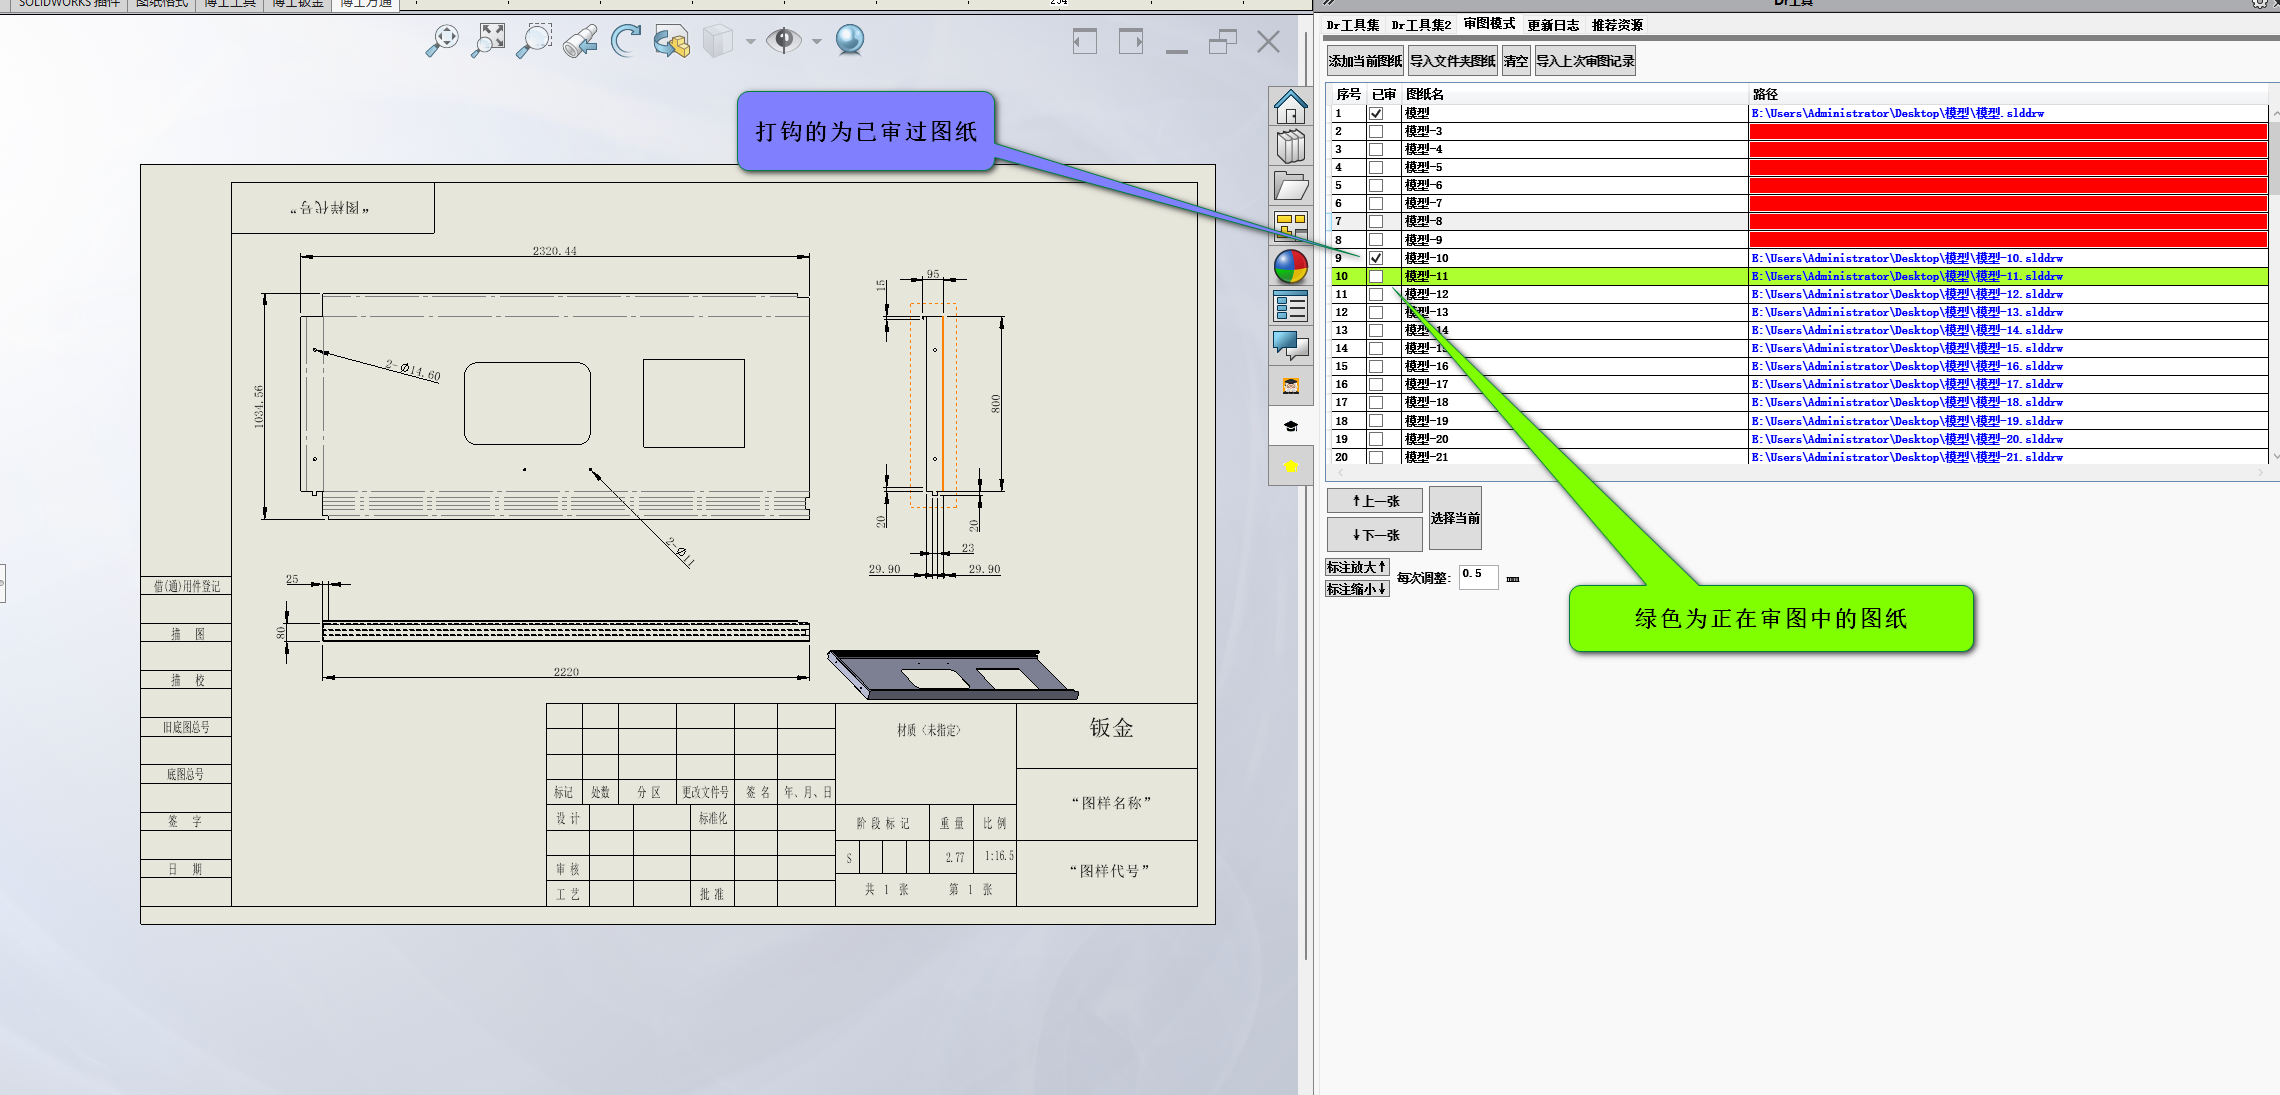The height and width of the screenshot is (1095, 2280).
Task: Click Zoom to Fit magnifier icon
Action: (x=441, y=40)
